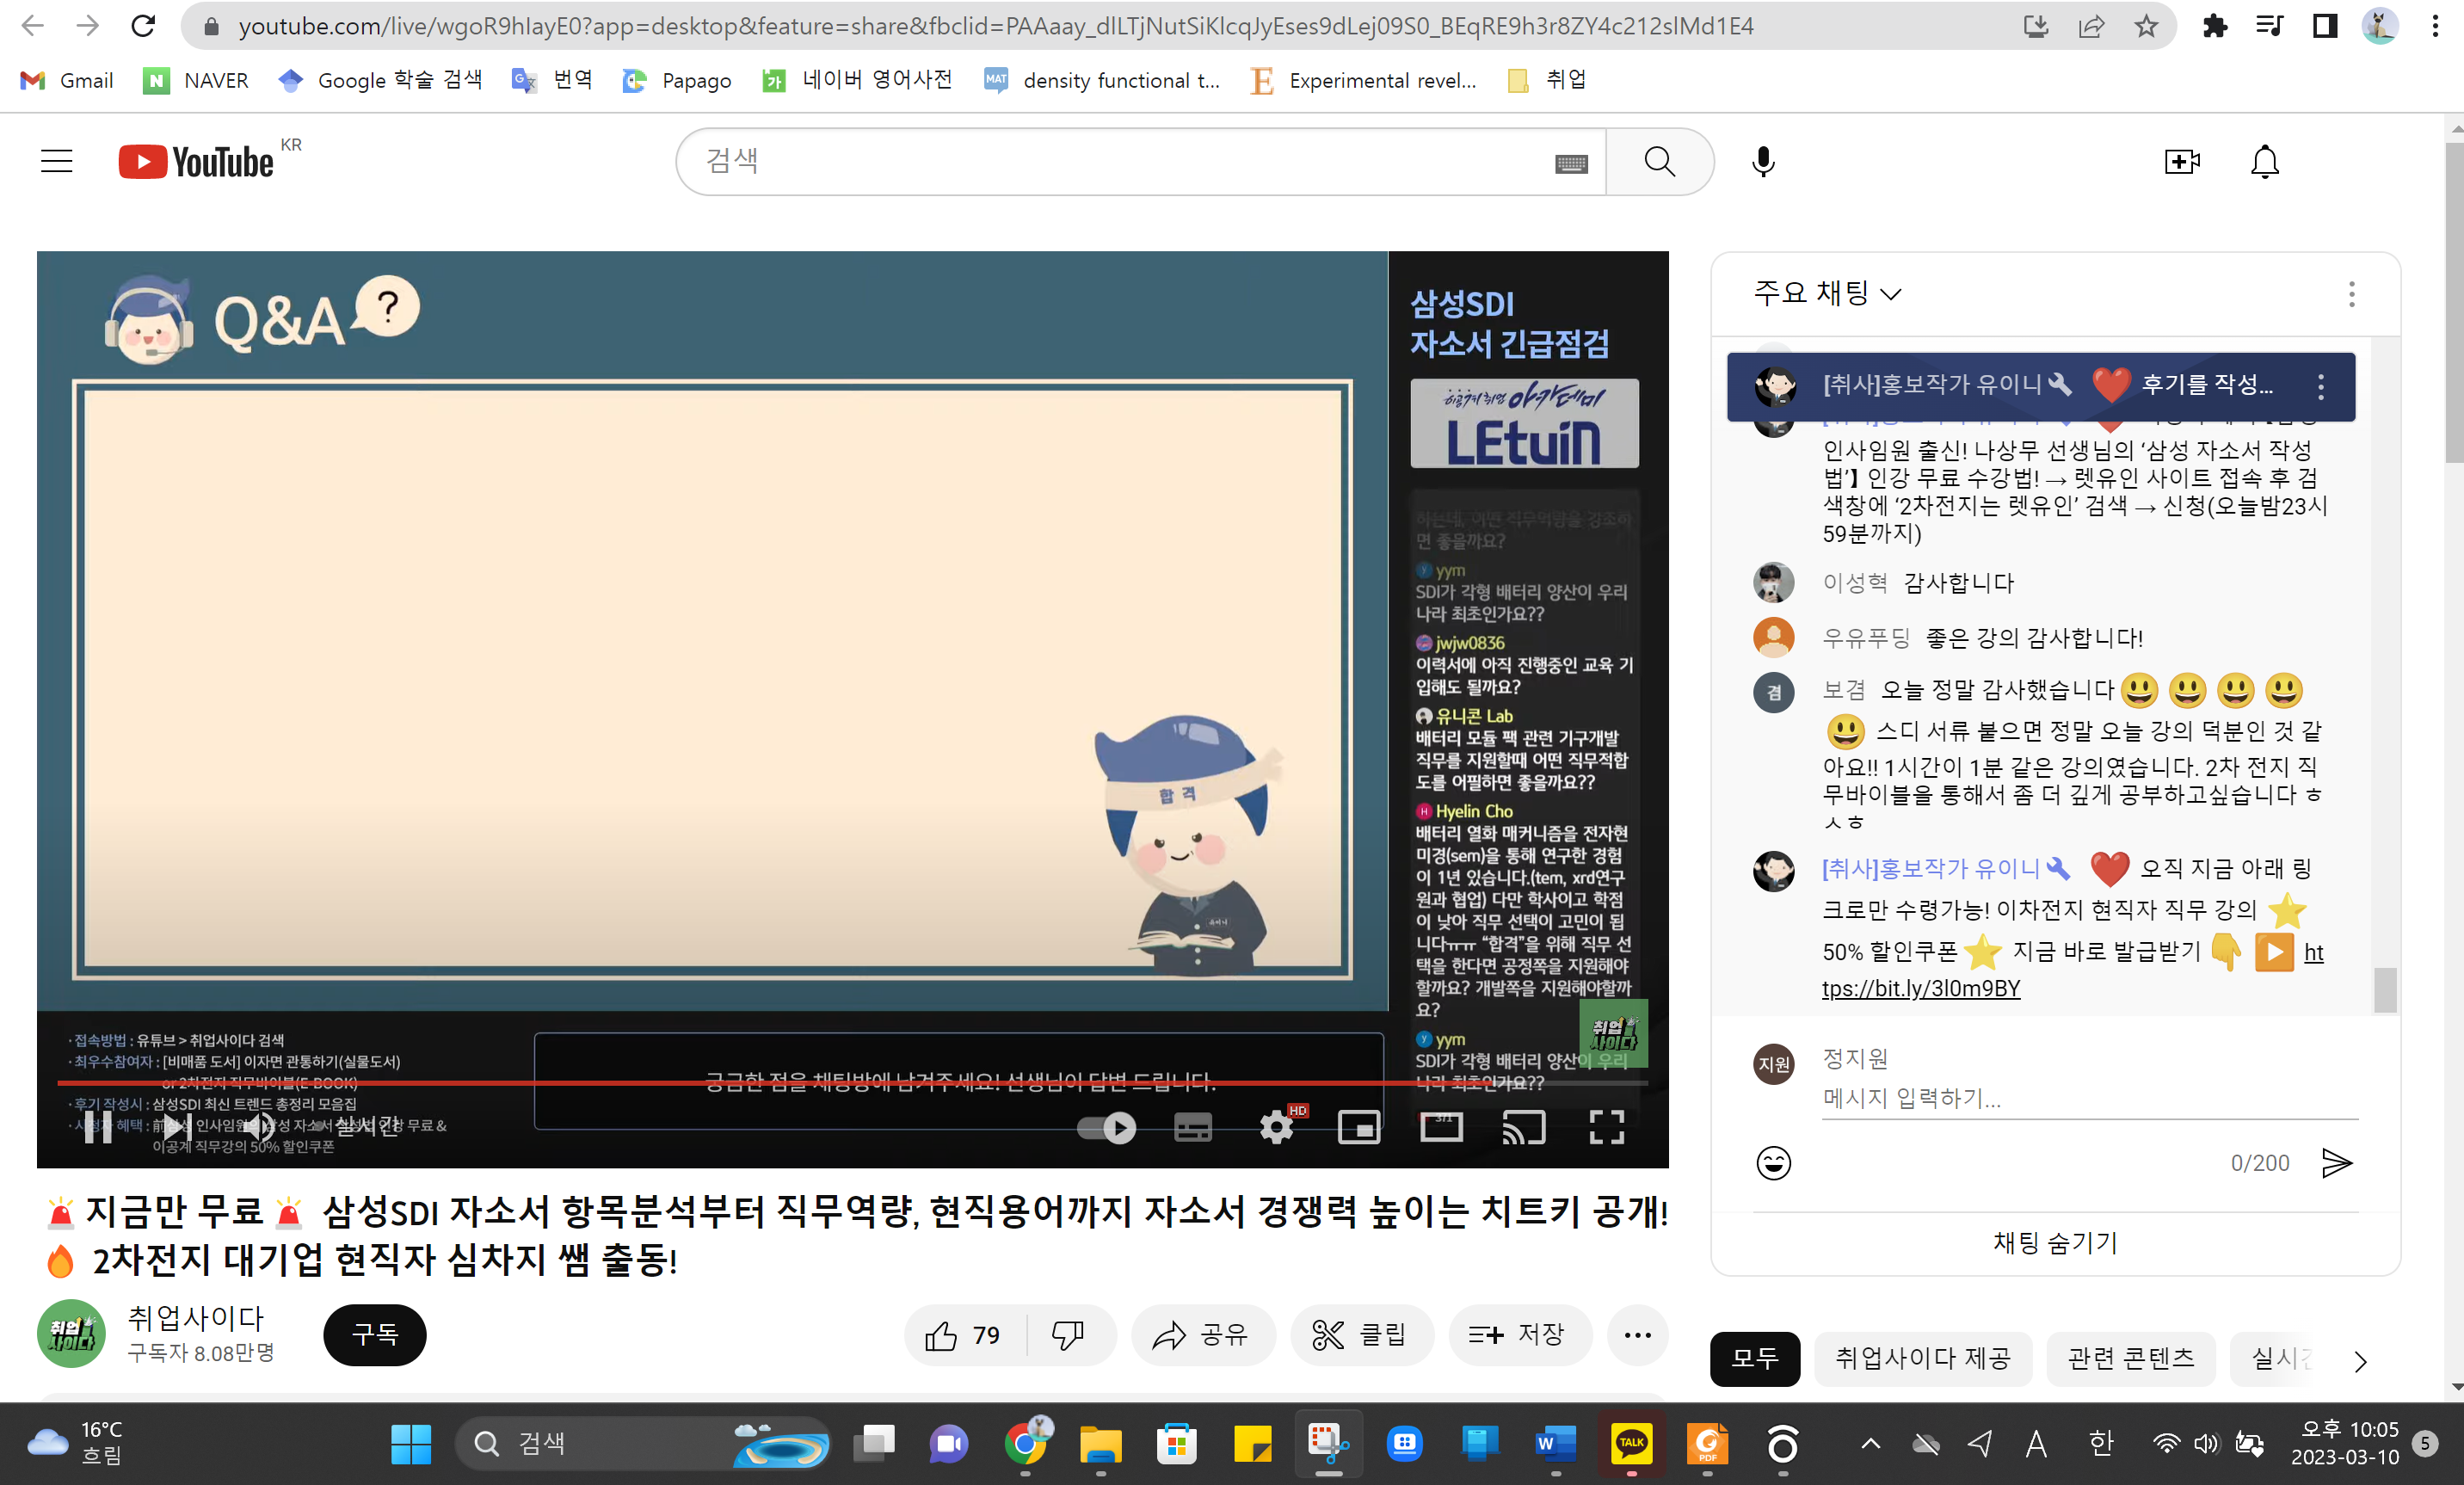This screenshot has height=1485, width=2464.
Task: Show more filter chips with arrow
Action: tap(2360, 1360)
